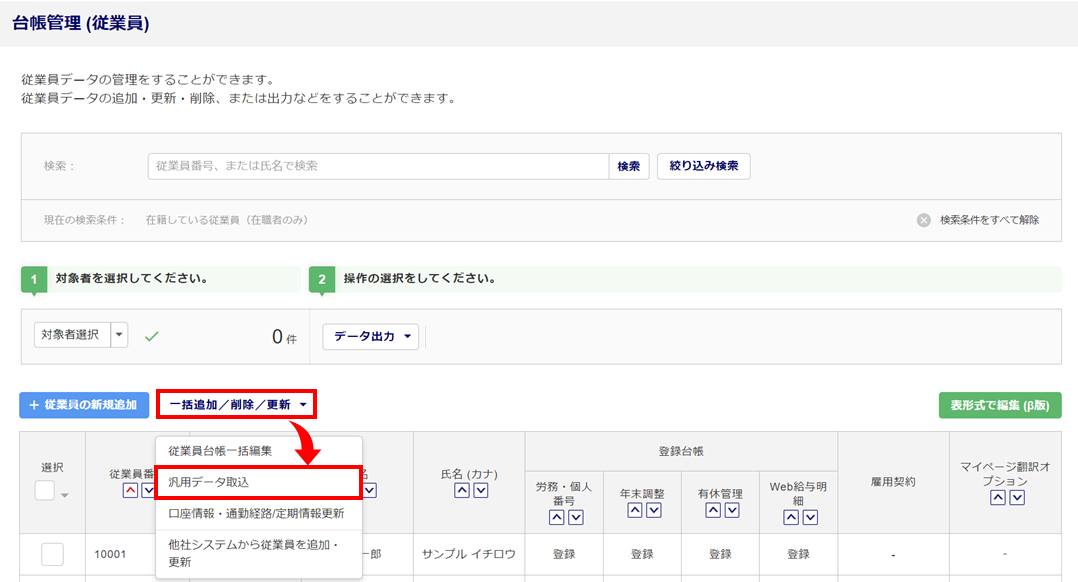Viewport: 1078px width, 582px height.
Task: Check the row checkbox for employee 10001
Action: (52, 554)
